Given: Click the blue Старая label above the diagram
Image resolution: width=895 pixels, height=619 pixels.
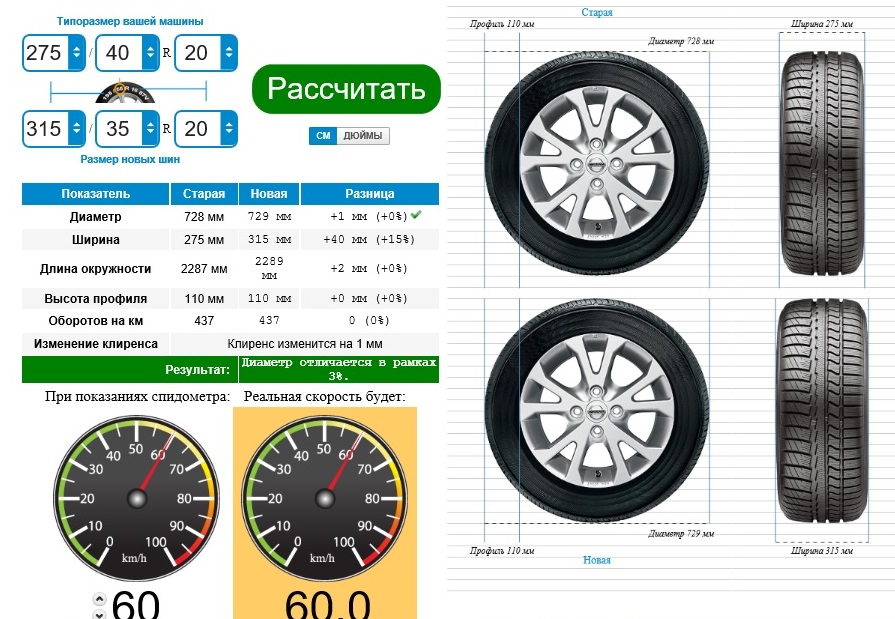Looking at the screenshot, I should [x=597, y=13].
